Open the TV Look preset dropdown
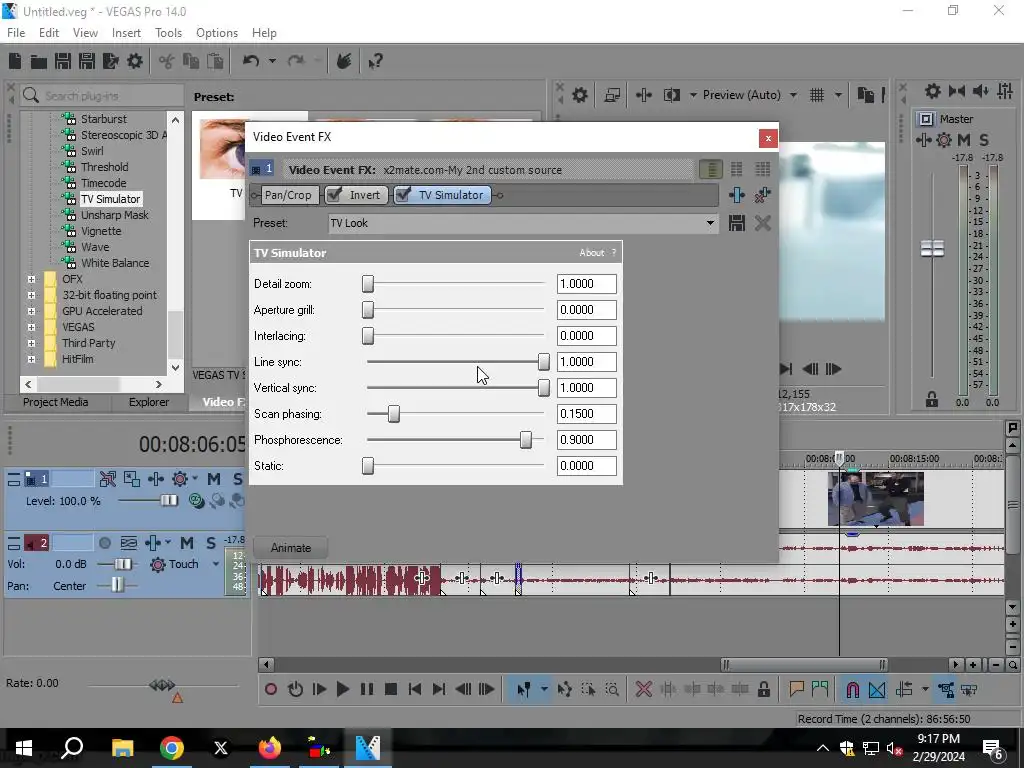The width and height of the screenshot is (1024, 768). point(710,223)
